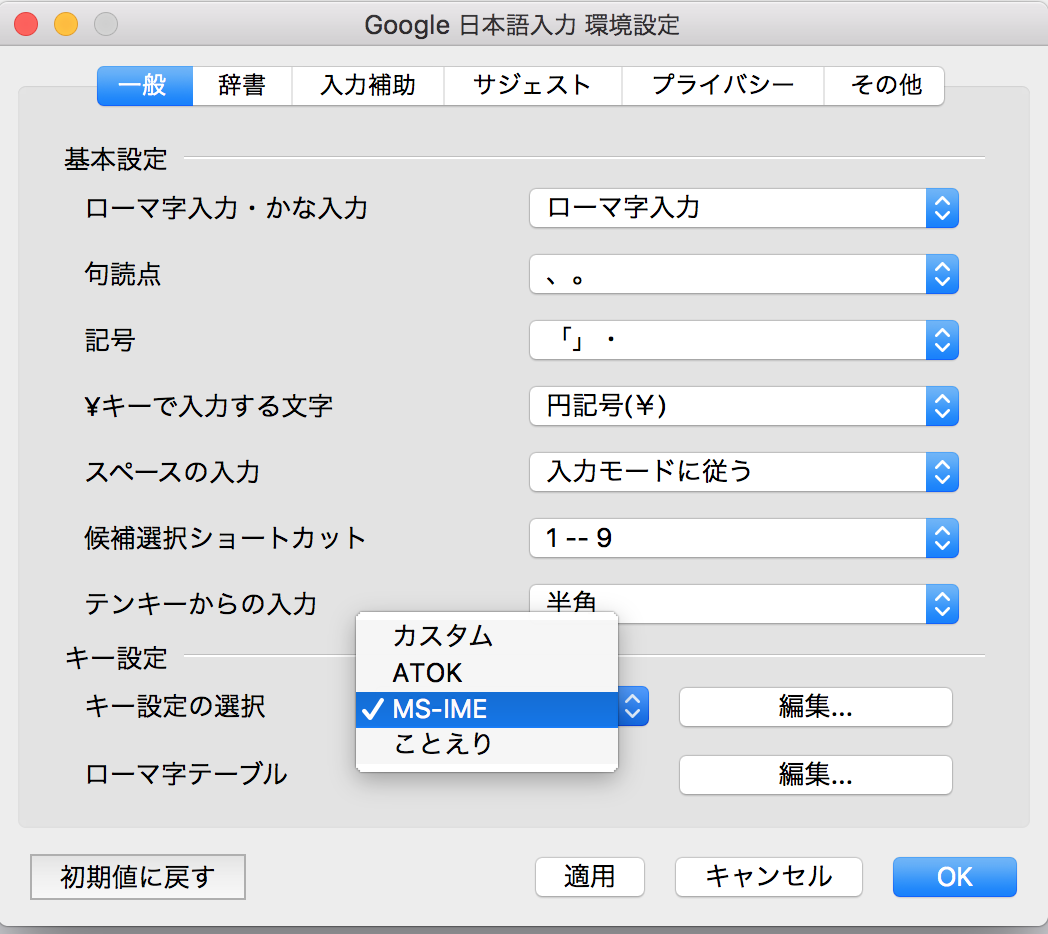Close the window with red button

point(26,25)
